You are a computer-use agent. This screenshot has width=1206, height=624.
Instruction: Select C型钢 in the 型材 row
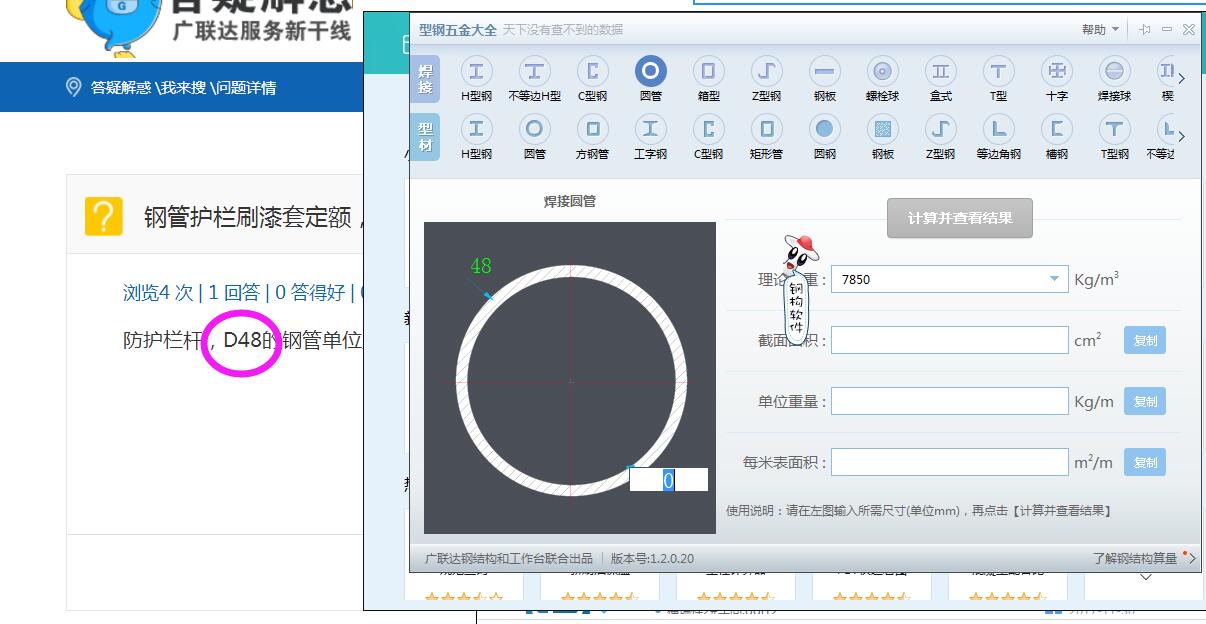(709, 137)
